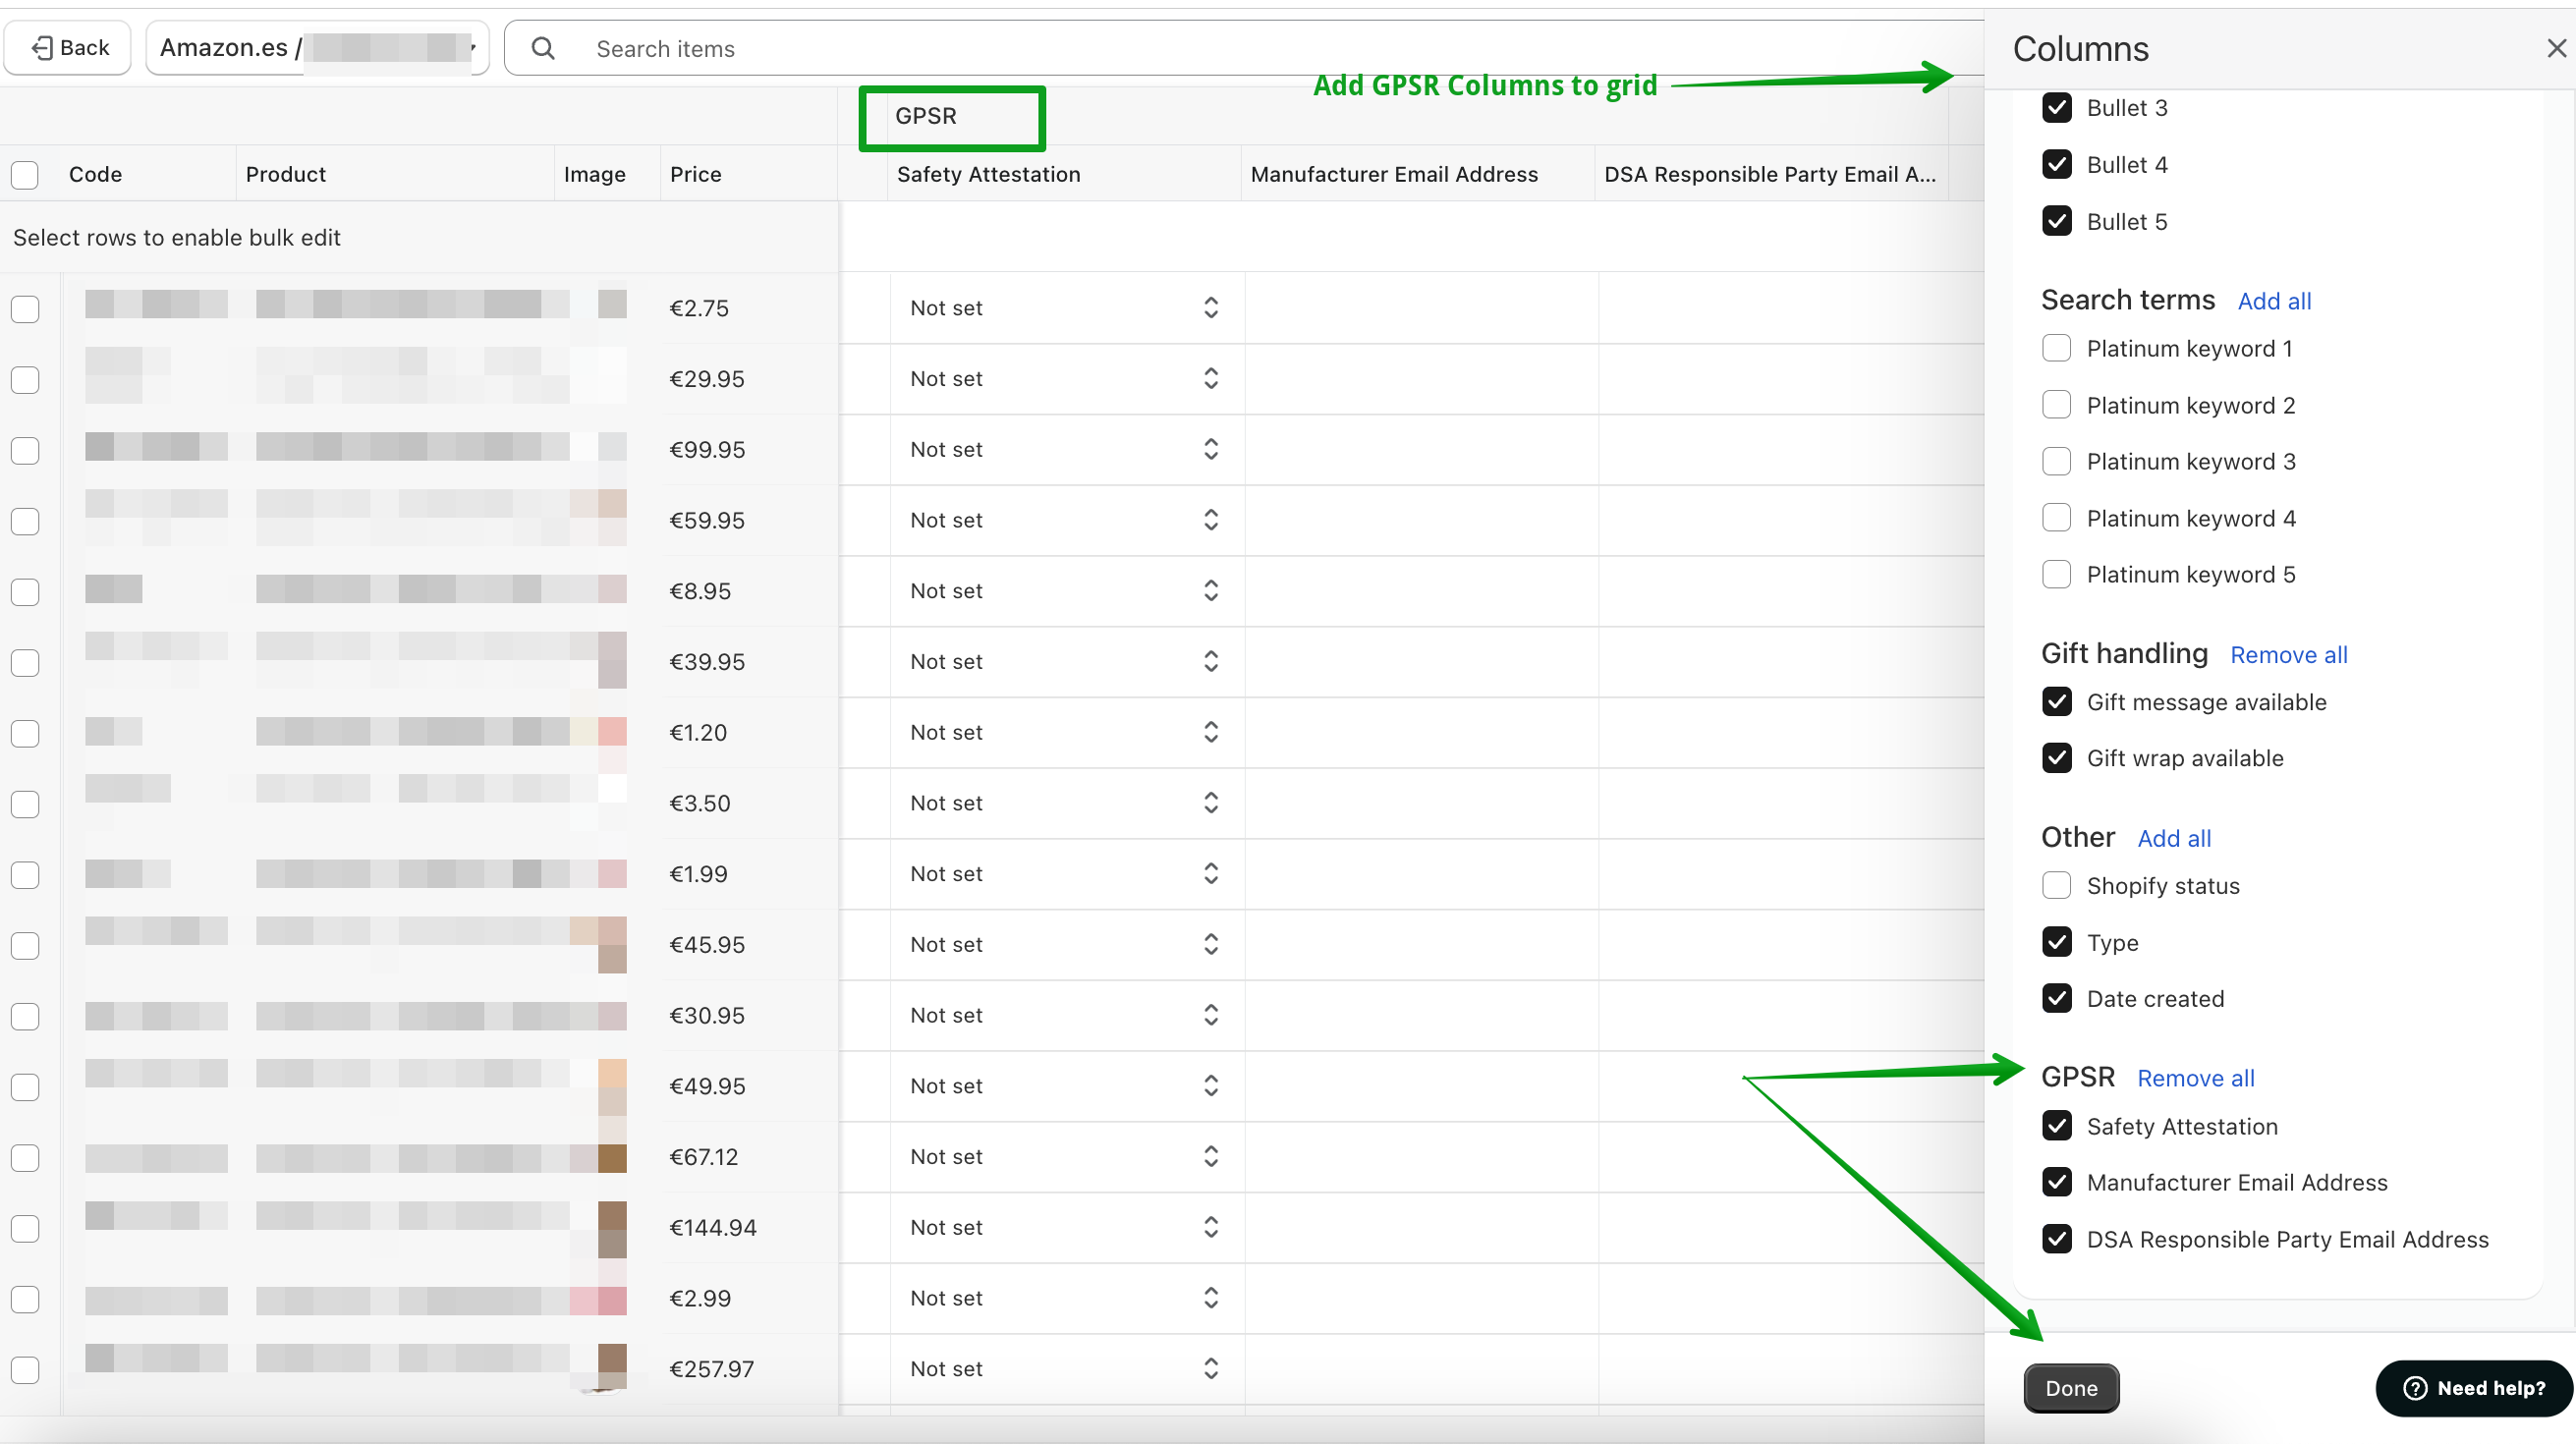This screenshot has width=2576, height=1444.
Task: Uncheck Gift wrap available
Action: click(2057, 759)
